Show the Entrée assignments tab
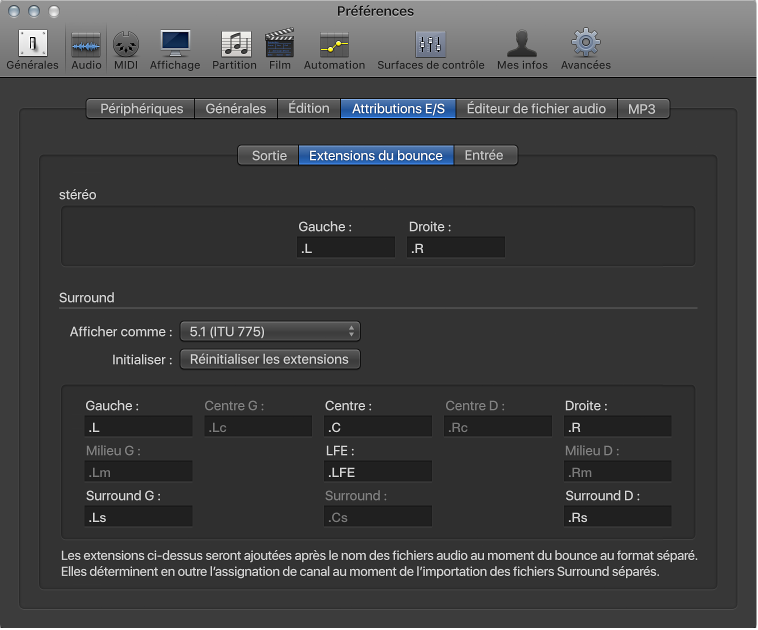This screenshot has width=758, height=630. (485, 156)
